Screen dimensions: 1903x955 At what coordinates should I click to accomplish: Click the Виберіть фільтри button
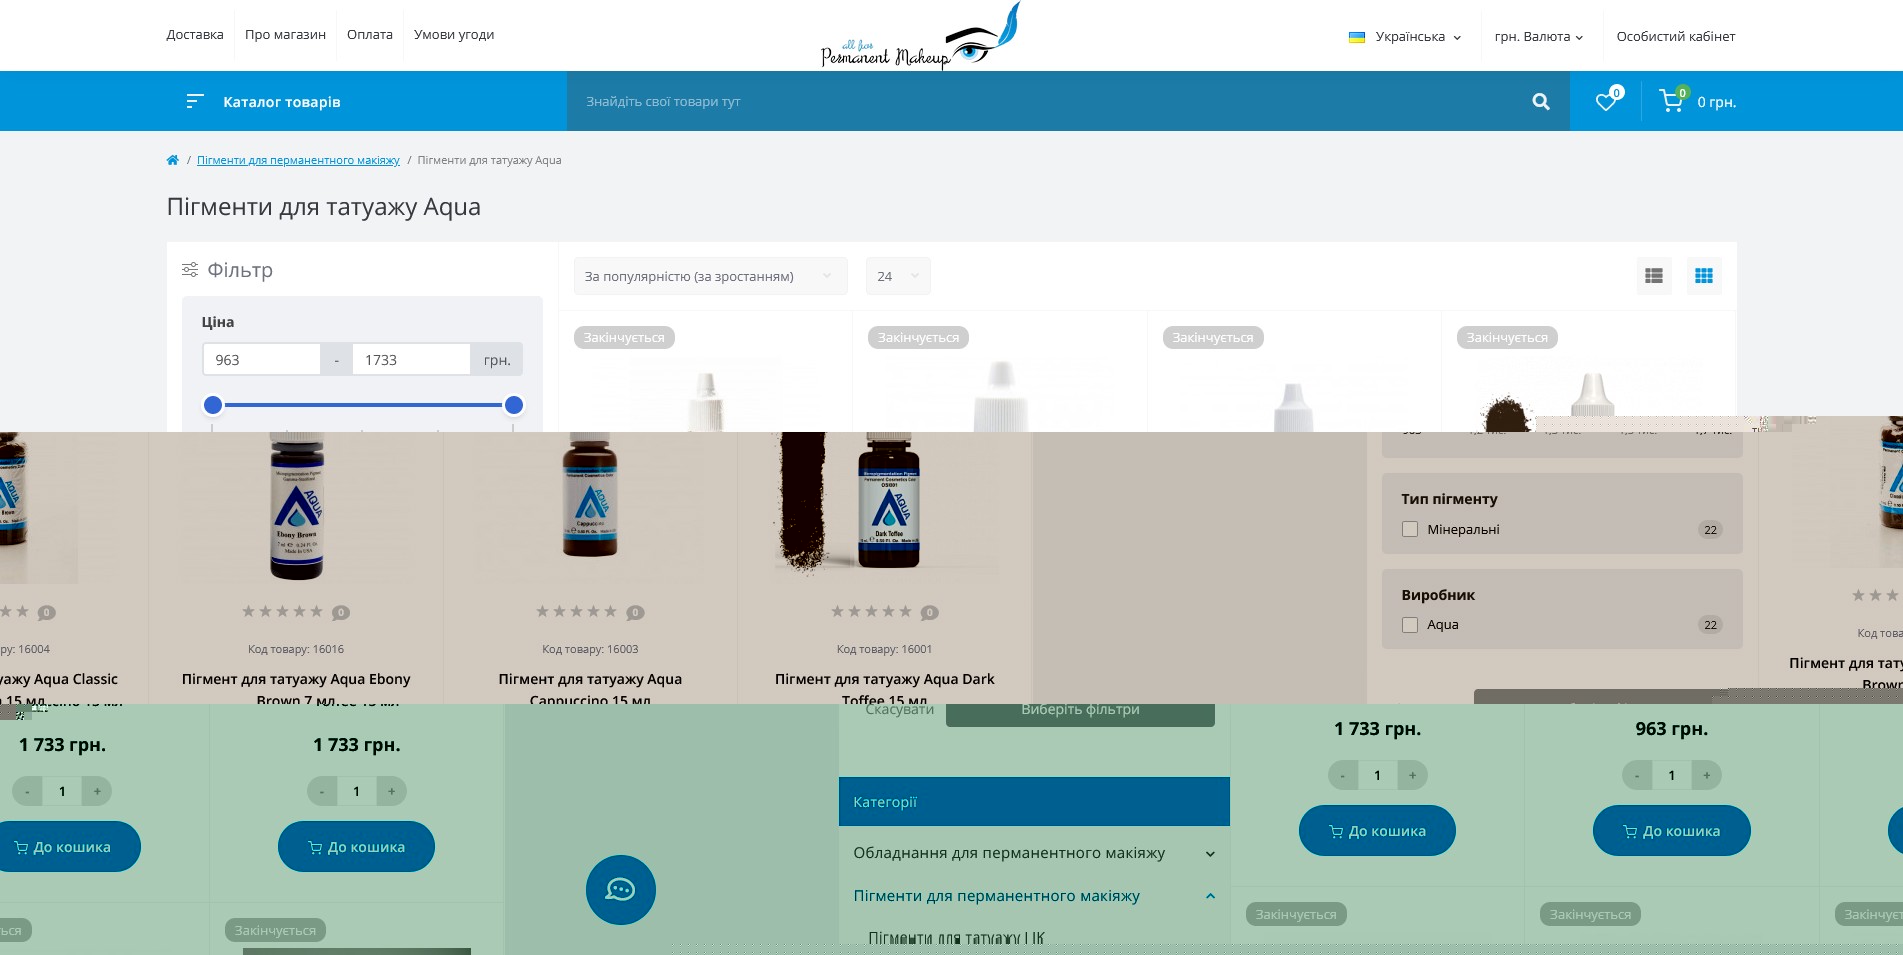pyautogui.click(x=1080, y=713)
